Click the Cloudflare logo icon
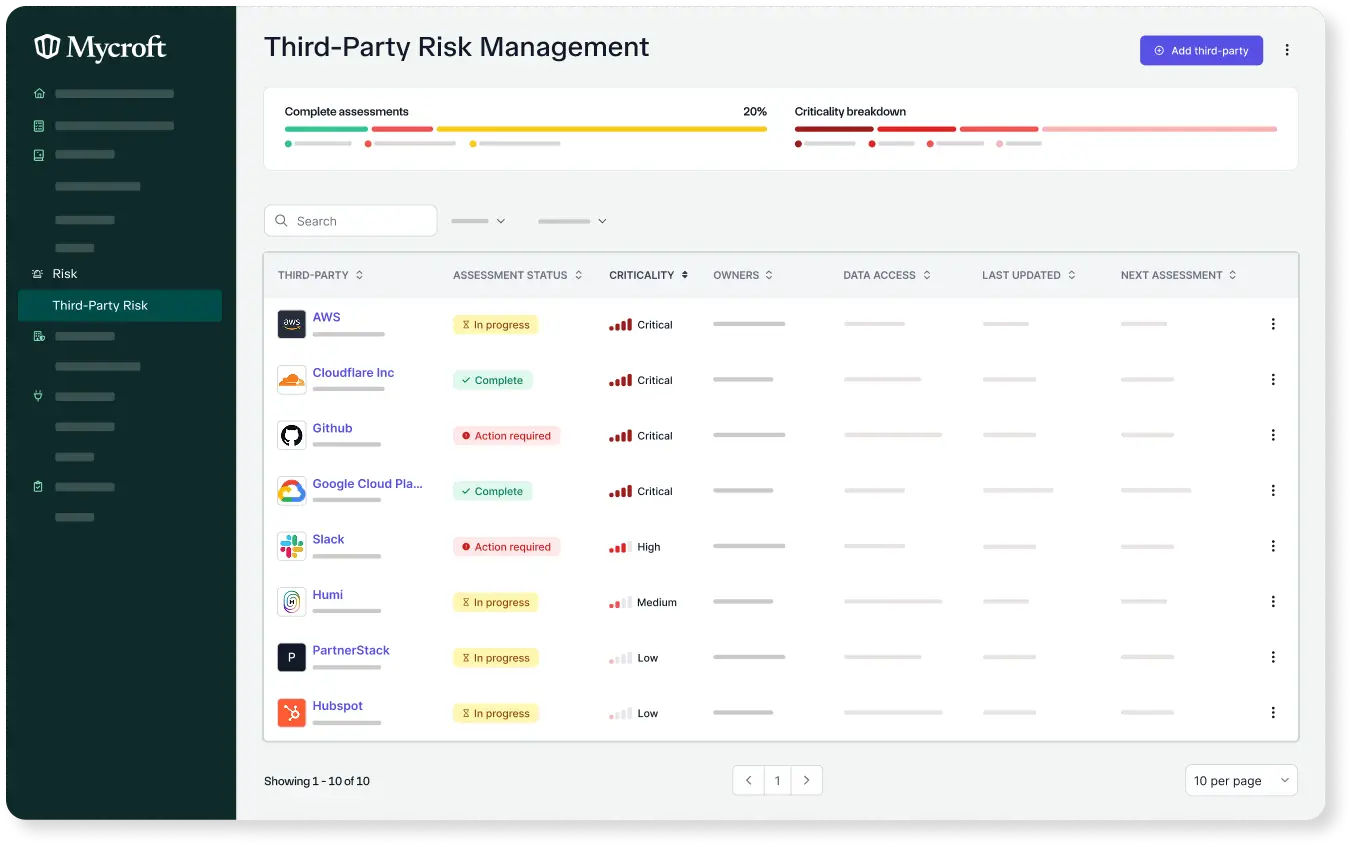The width and height of the screenshot is (1352, 847). tap(292, 380)
